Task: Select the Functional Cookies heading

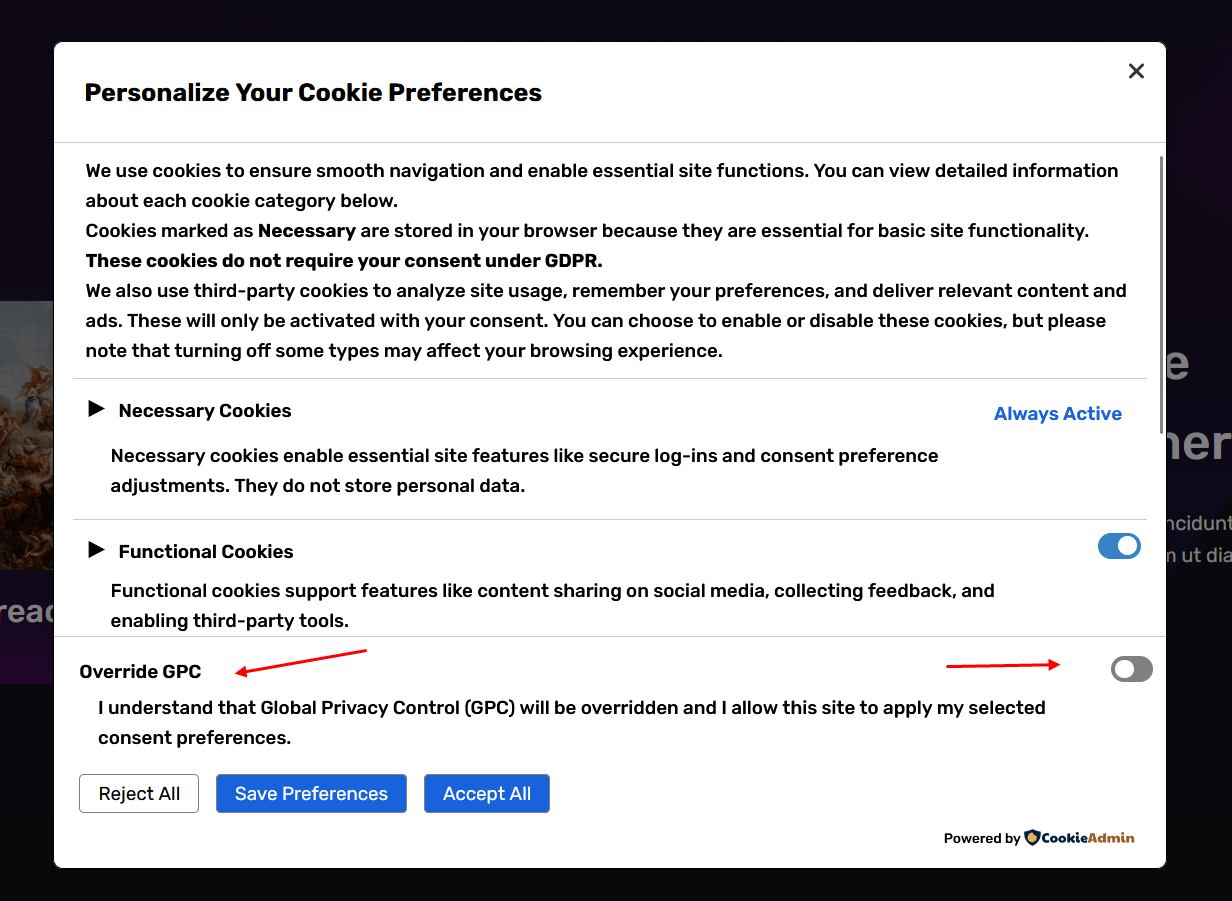Action: (x=206, y=552)
